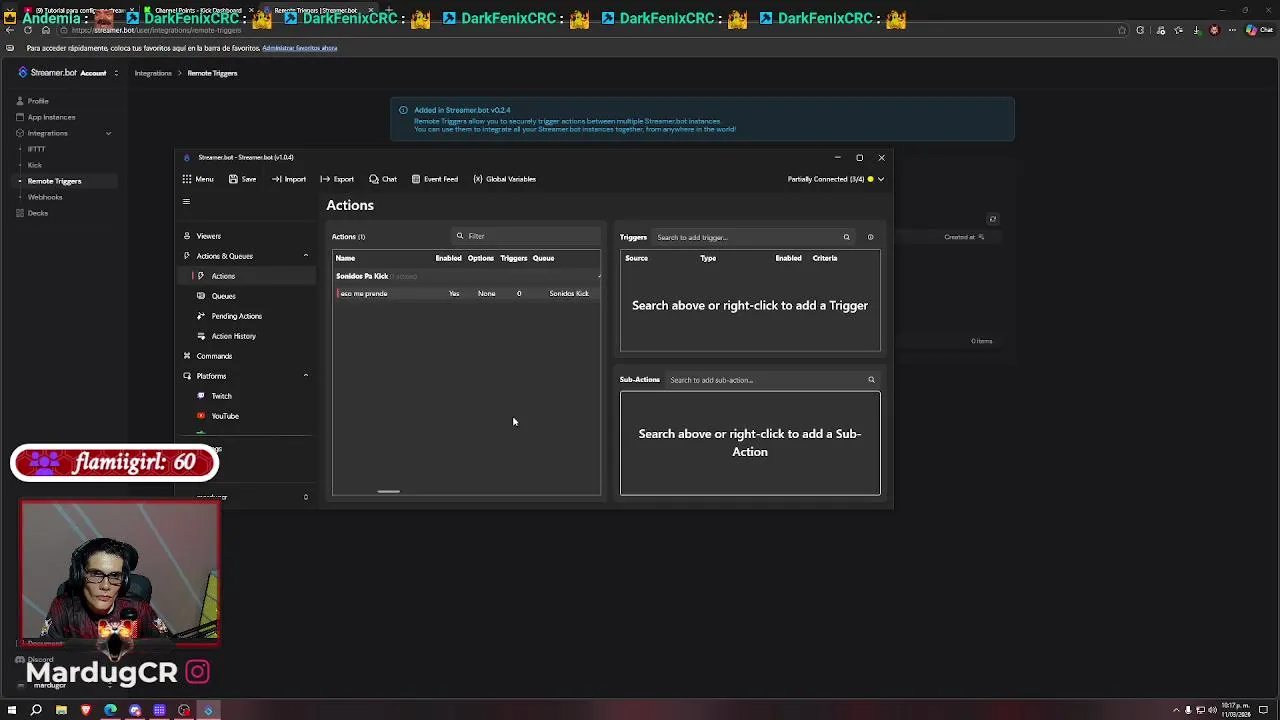Collapse the Platforms section chevron

coord(306,376)
